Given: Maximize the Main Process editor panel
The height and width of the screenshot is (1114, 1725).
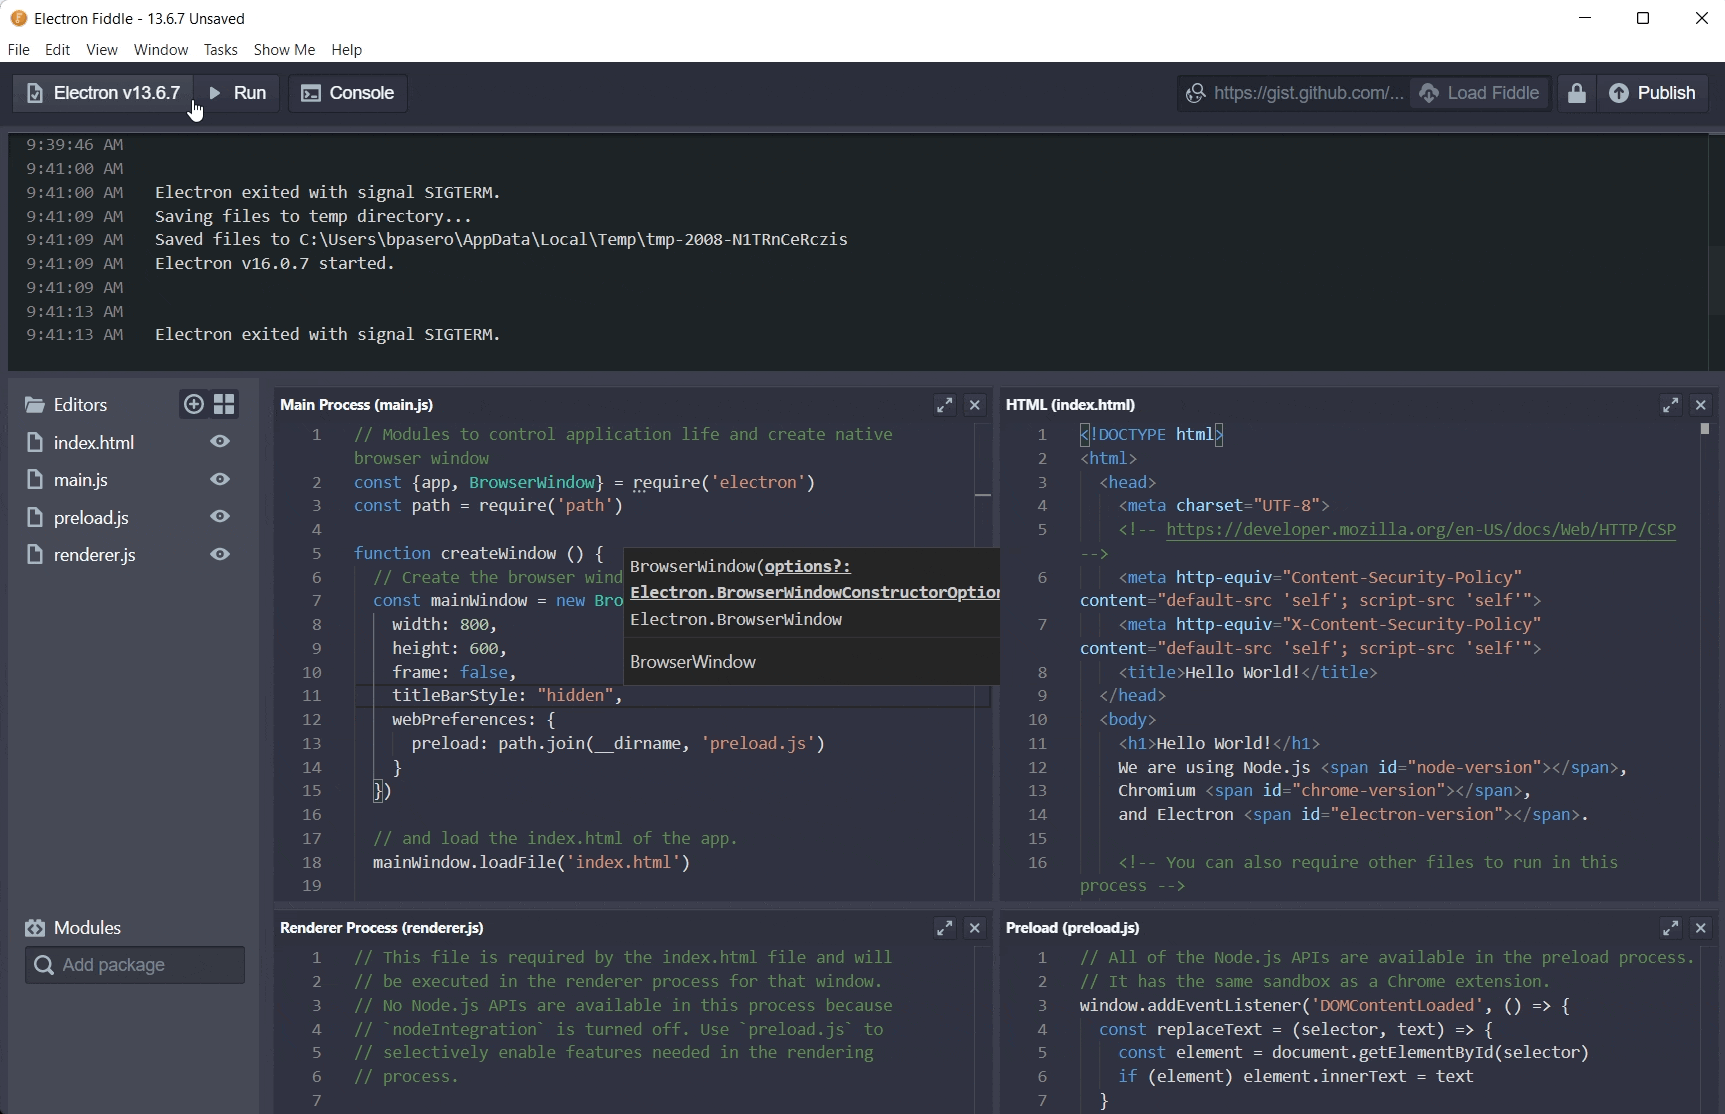Looking at the screenshot, I should (x=945, y=405).
